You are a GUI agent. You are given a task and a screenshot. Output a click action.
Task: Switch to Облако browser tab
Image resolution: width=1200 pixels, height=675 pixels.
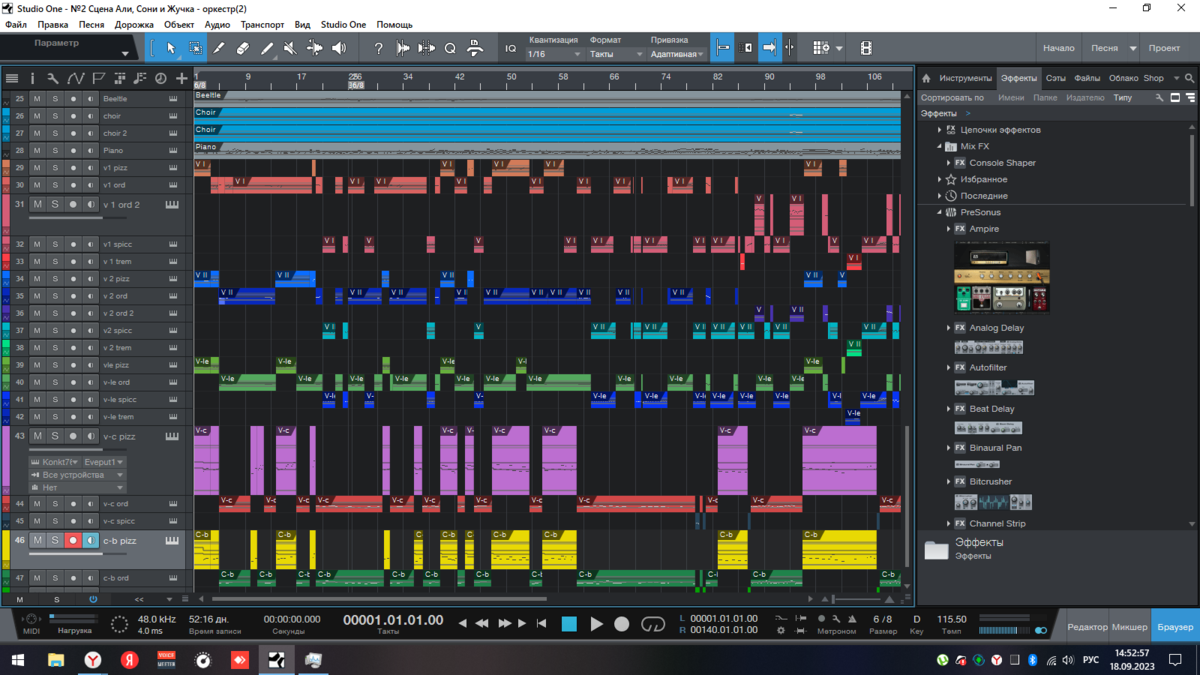click(x=1123, y=78)
